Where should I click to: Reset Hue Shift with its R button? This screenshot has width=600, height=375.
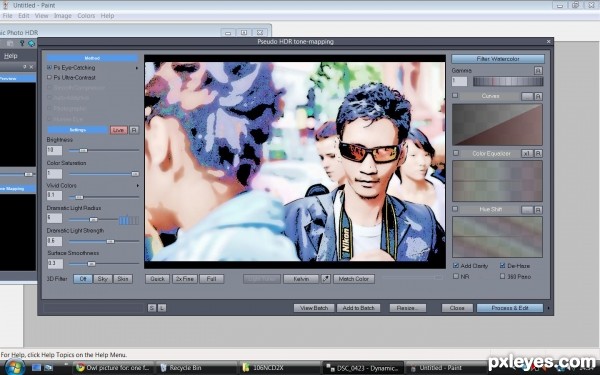(538, 210)
